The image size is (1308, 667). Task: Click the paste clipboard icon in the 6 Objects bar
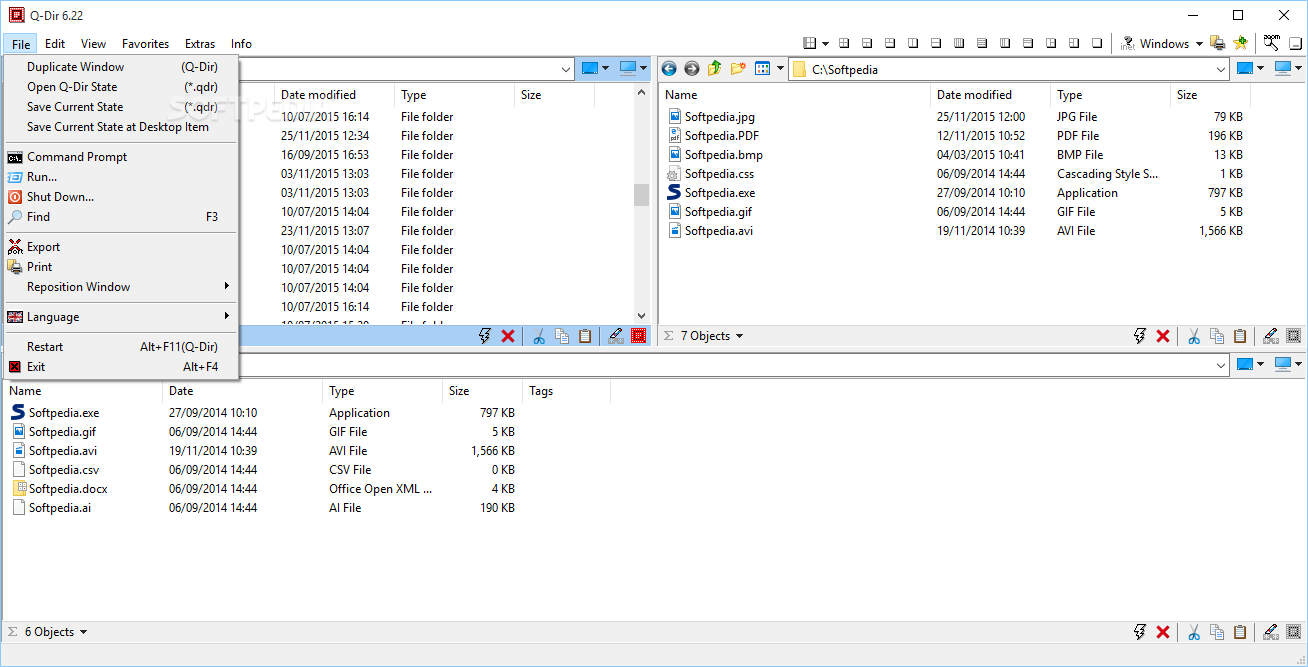click(x=1240, y=632)
